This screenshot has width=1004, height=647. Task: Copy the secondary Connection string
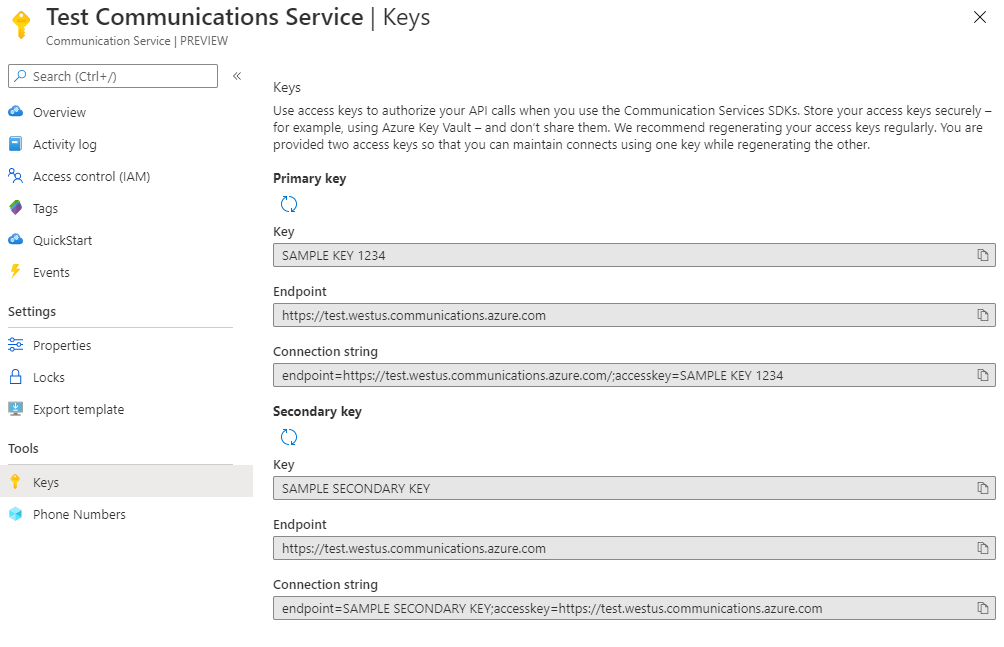[x=982, y=608]
